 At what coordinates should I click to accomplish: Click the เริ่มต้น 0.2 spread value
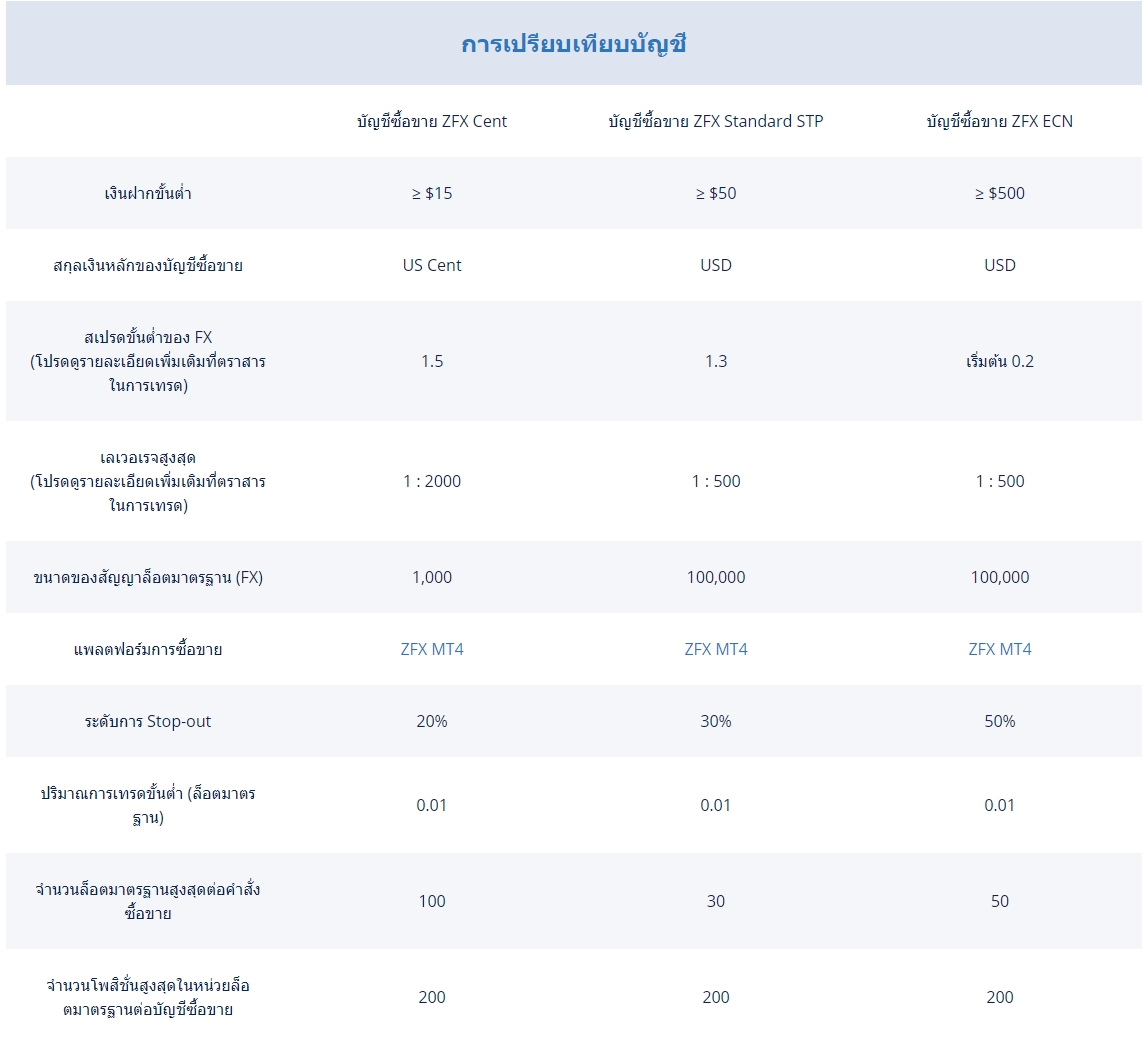[x=1000, y=361]
